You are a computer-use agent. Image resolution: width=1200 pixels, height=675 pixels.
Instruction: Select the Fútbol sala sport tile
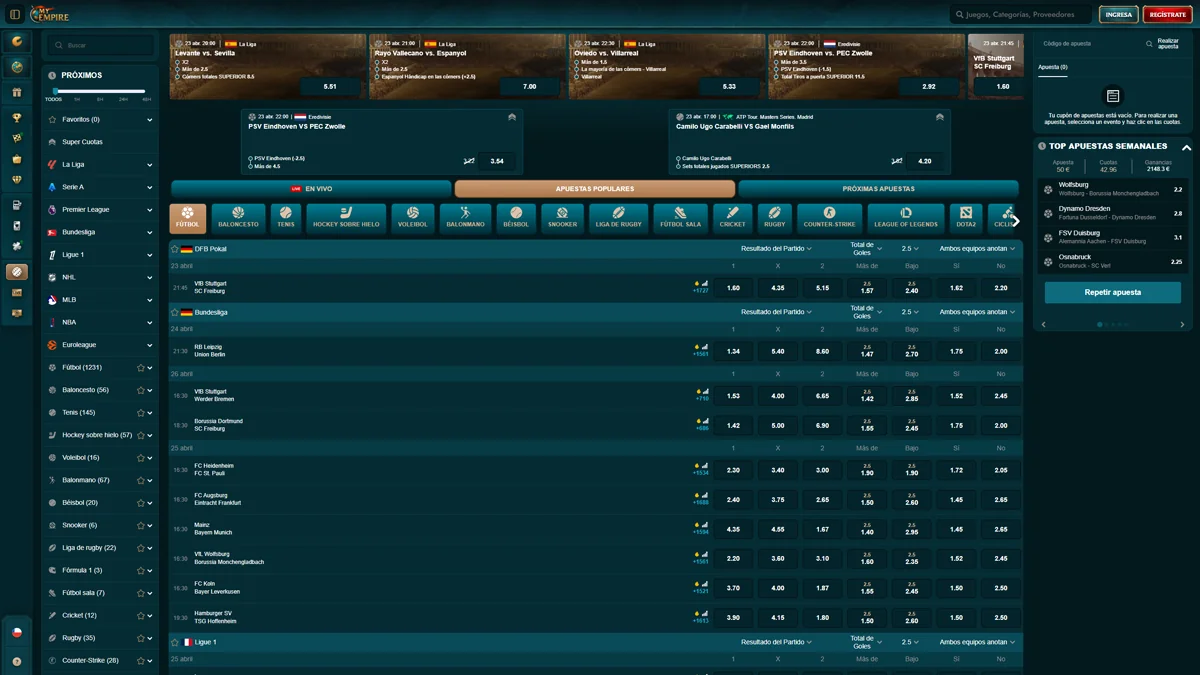[x=680, y=218]
